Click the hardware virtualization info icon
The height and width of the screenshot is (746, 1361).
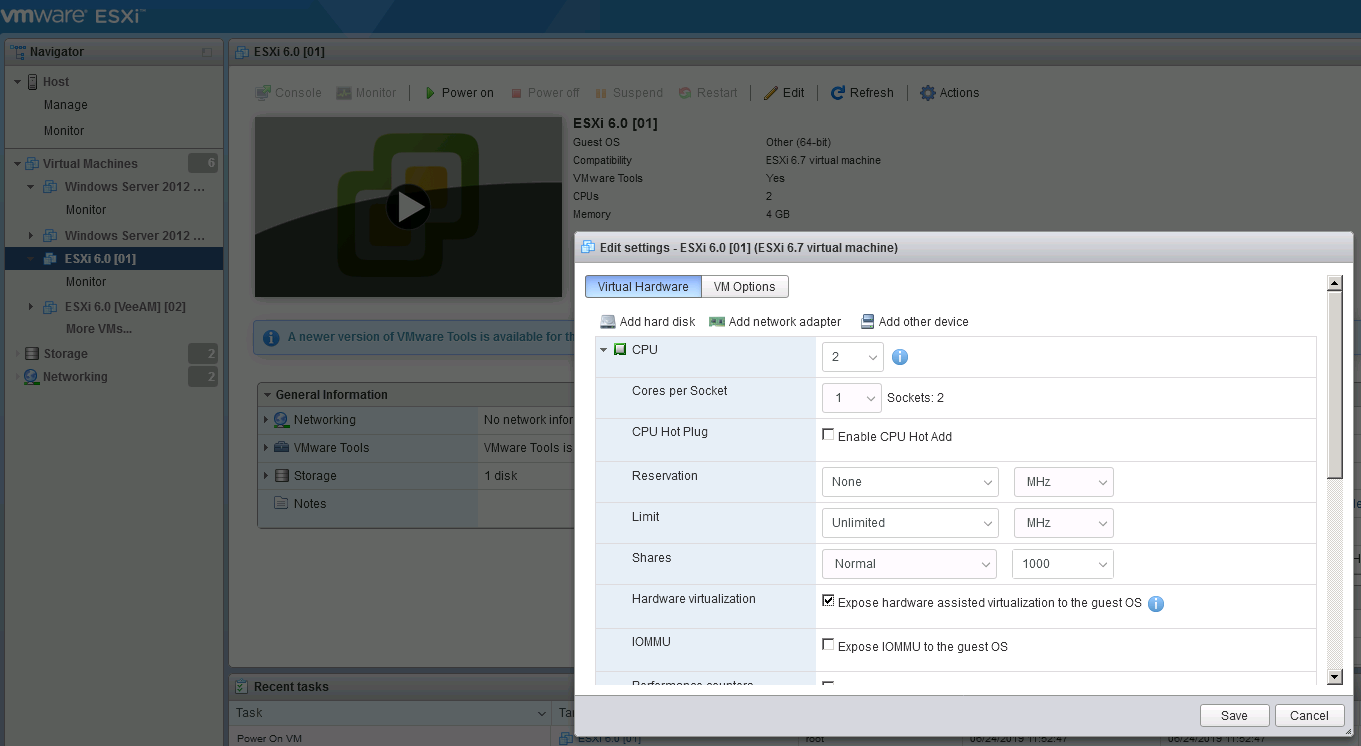(1156, 604)
